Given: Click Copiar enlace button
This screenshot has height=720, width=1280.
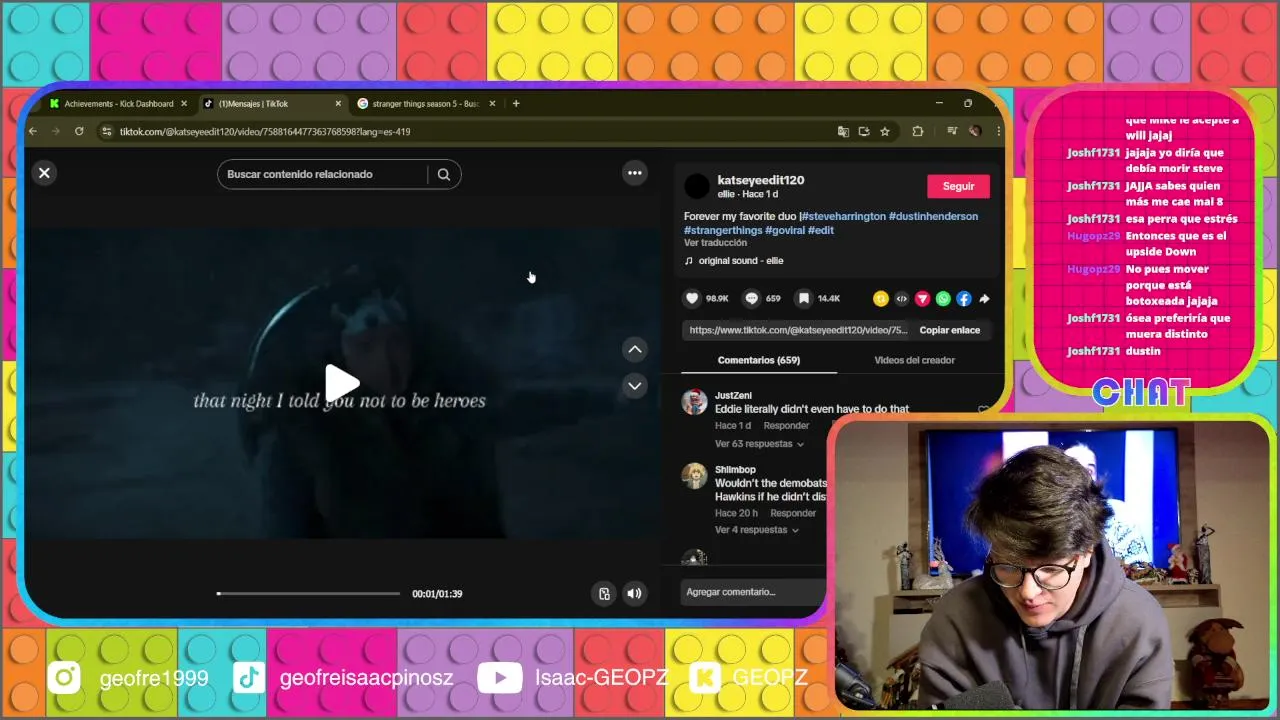Looking at the screenshot, I should tap(949, 330).
